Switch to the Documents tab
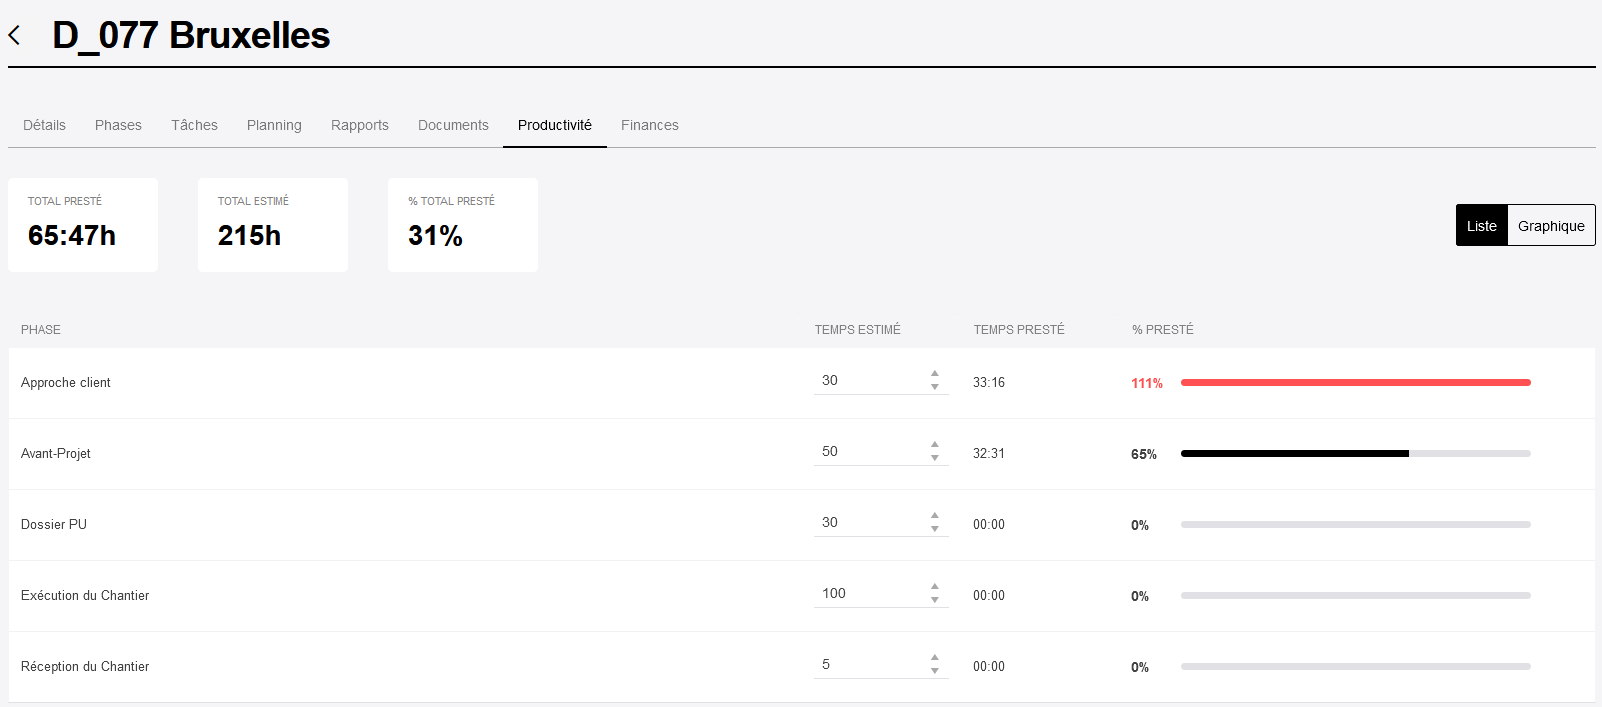The width and height of the screenshot is (1602, 707). (453, 125)
